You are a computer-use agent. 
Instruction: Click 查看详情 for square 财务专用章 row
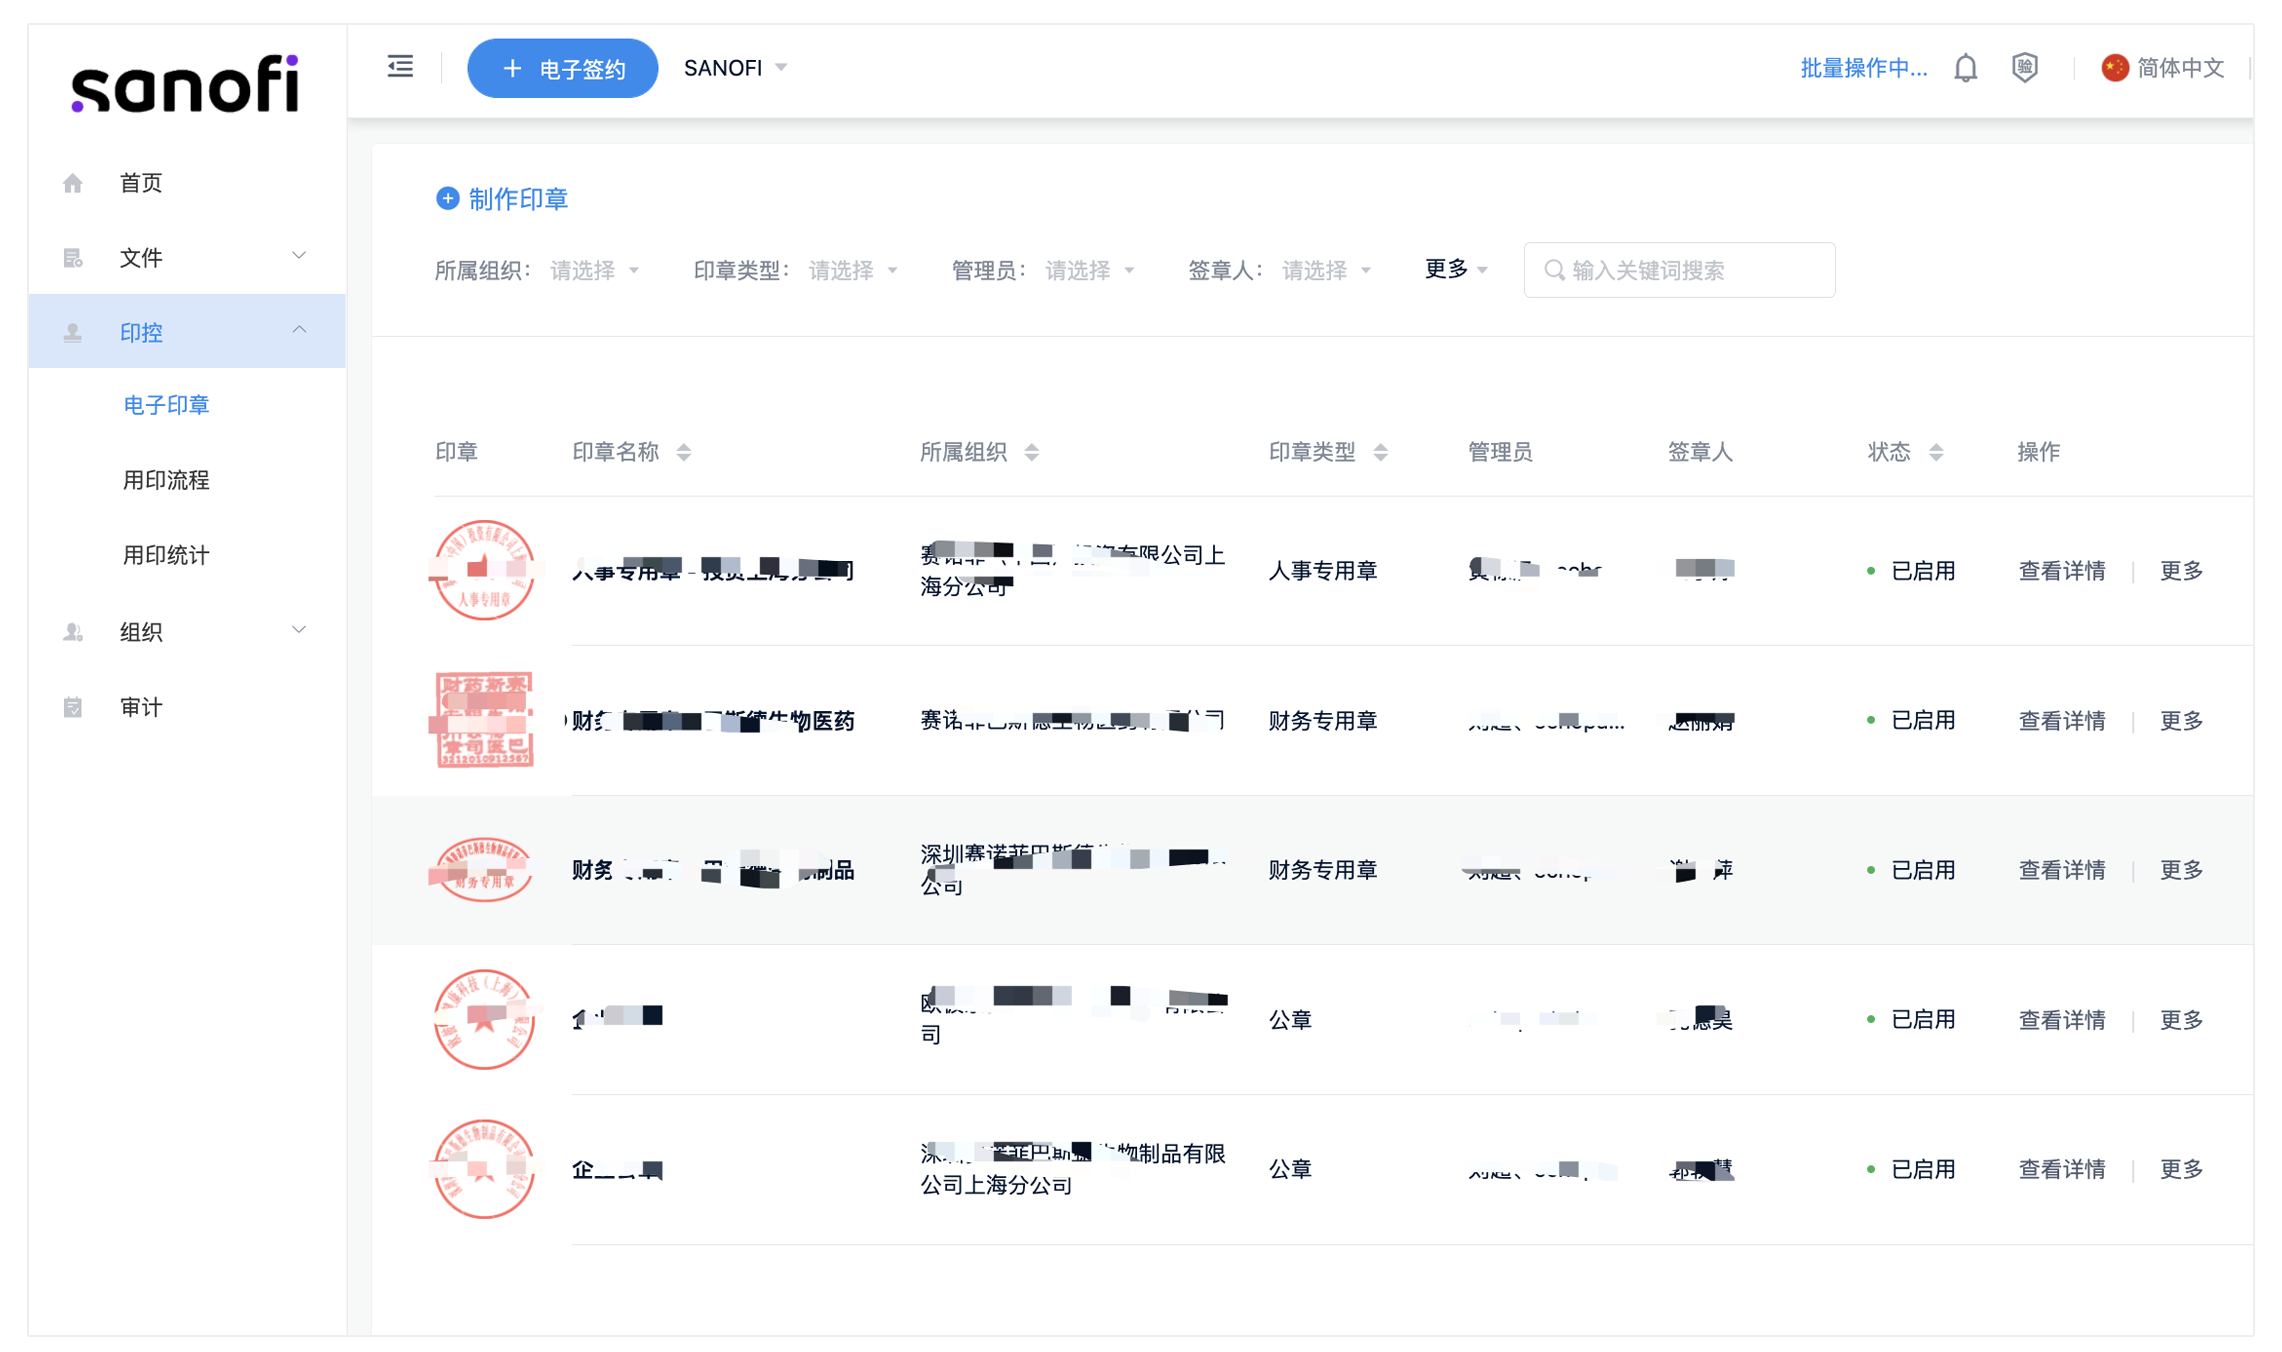tap(2062, 721)
